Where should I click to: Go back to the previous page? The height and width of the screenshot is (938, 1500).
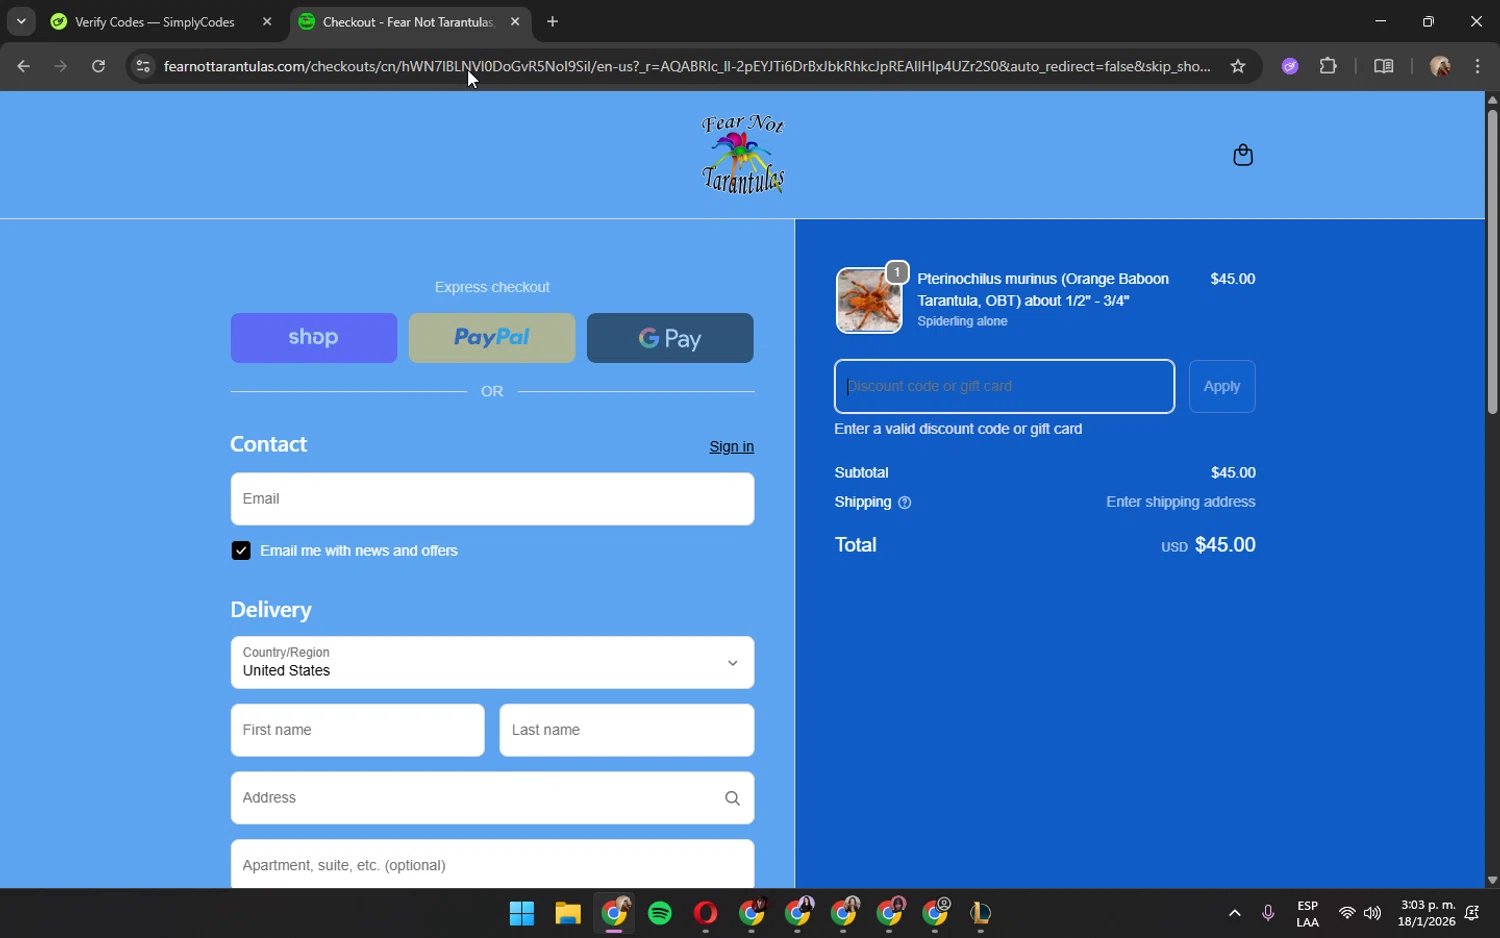23,66
